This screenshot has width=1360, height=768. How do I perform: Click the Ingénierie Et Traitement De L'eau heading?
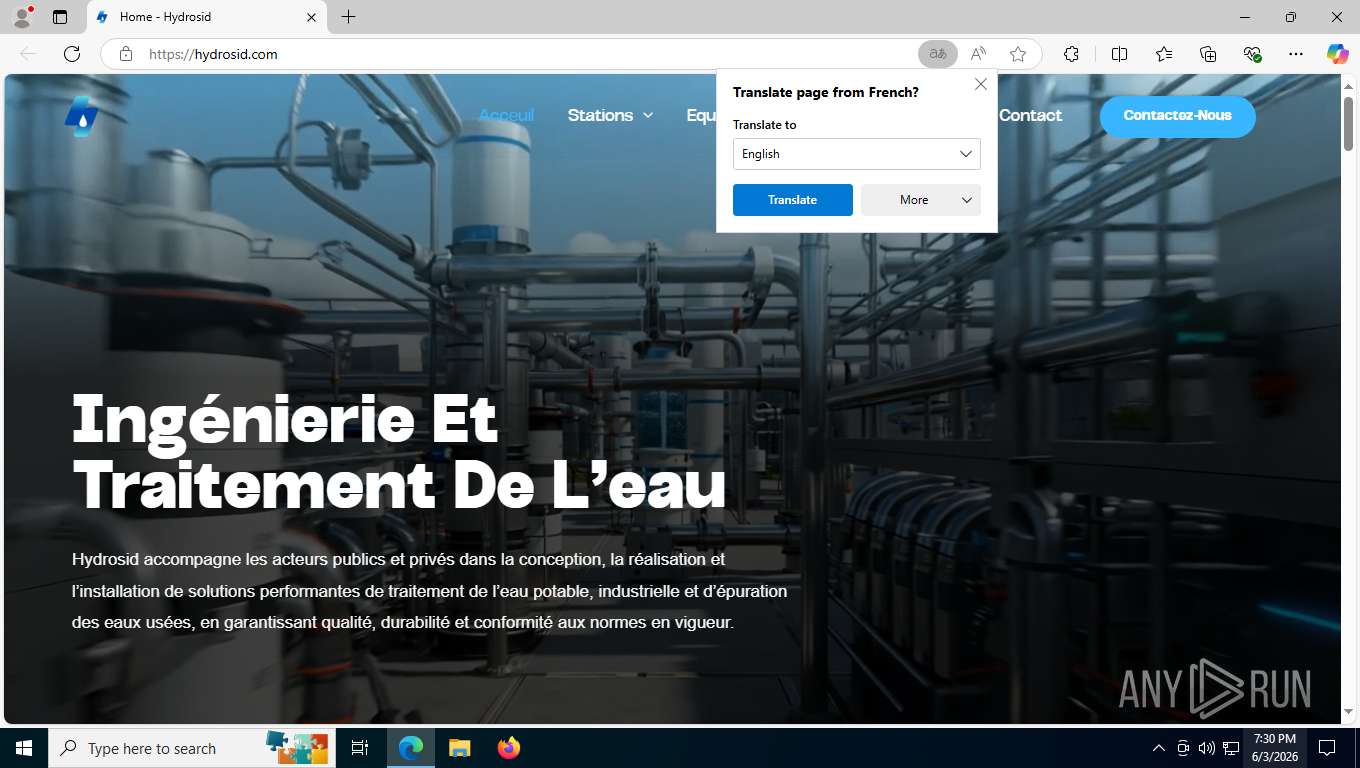(x=399, y=451)
